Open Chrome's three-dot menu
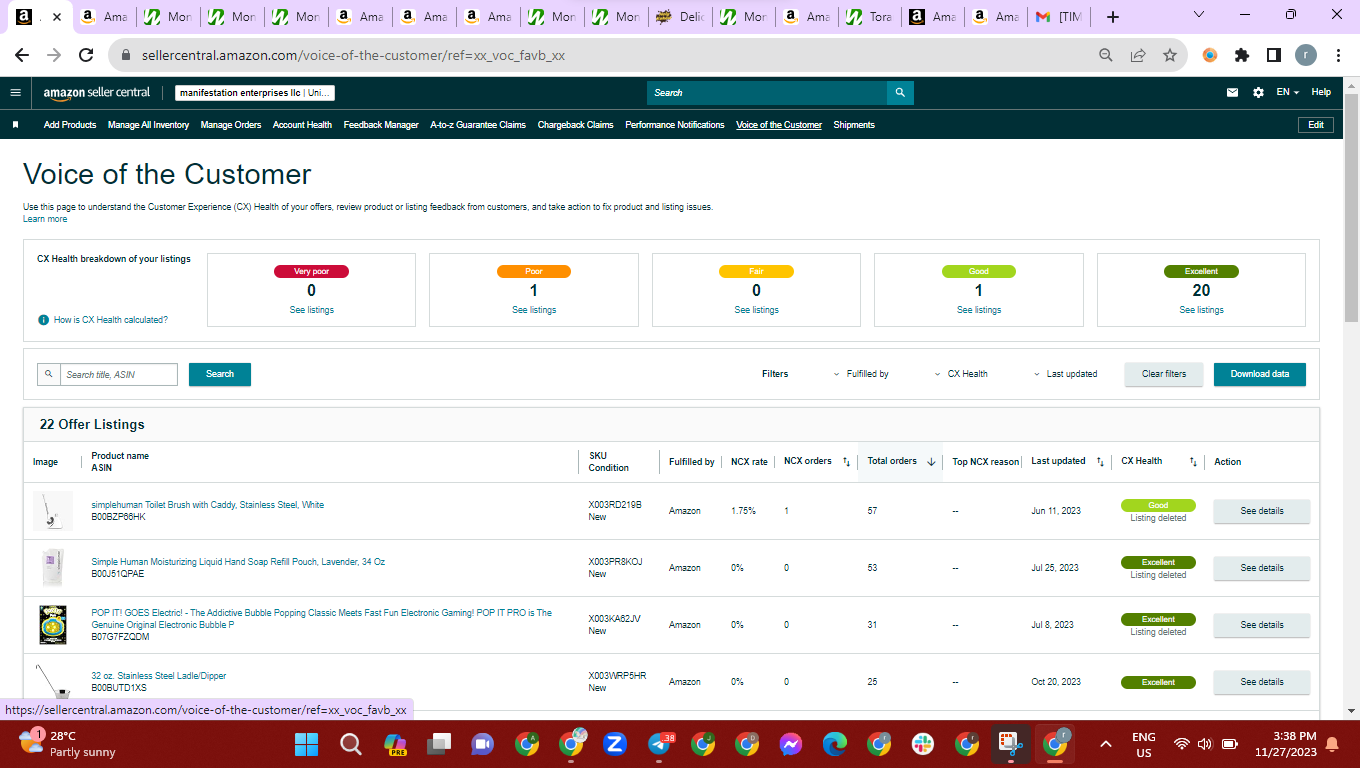Image resolution: width=1360 pixels, height=768 pixels. click(1338, 56)
